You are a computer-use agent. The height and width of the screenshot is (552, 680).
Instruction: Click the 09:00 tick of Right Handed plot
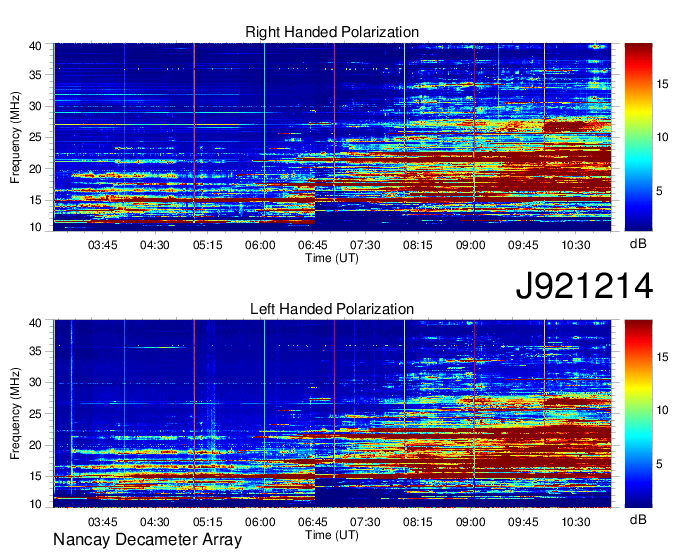tap(471, 245)
